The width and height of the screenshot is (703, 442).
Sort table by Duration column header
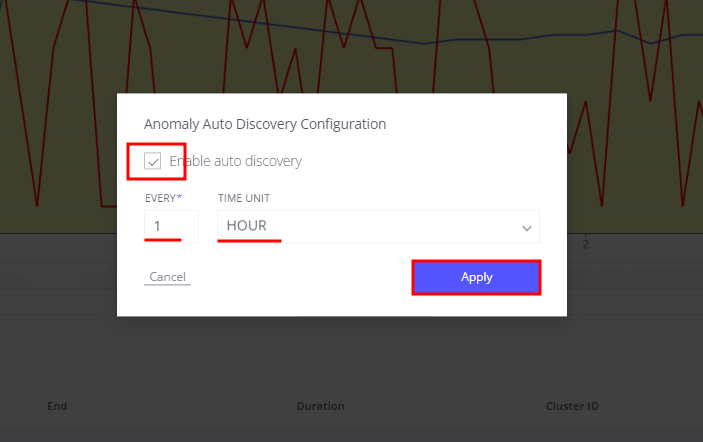tap(320, 406)
